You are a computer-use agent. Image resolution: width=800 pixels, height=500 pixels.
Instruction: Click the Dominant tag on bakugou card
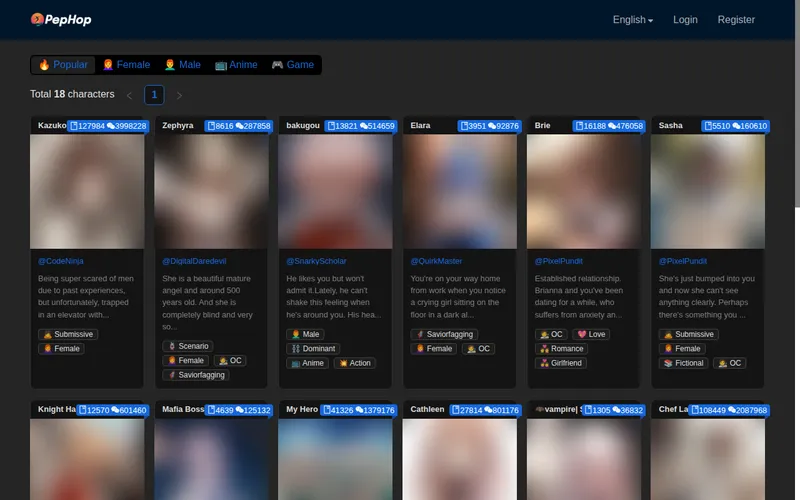313,348
